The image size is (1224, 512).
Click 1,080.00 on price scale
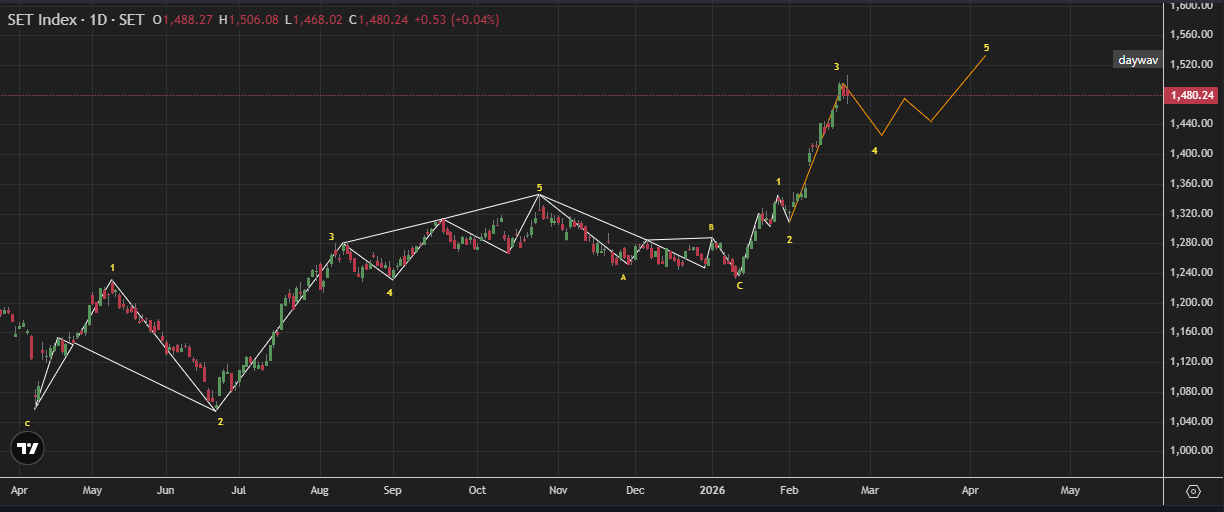(1191, 391)
